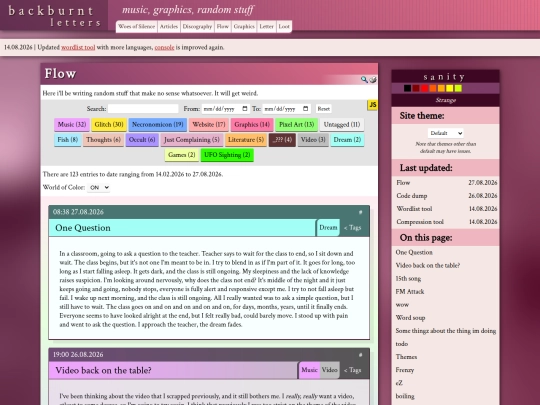
Task: Click the From date input field
Action: [x=225, y=109]
